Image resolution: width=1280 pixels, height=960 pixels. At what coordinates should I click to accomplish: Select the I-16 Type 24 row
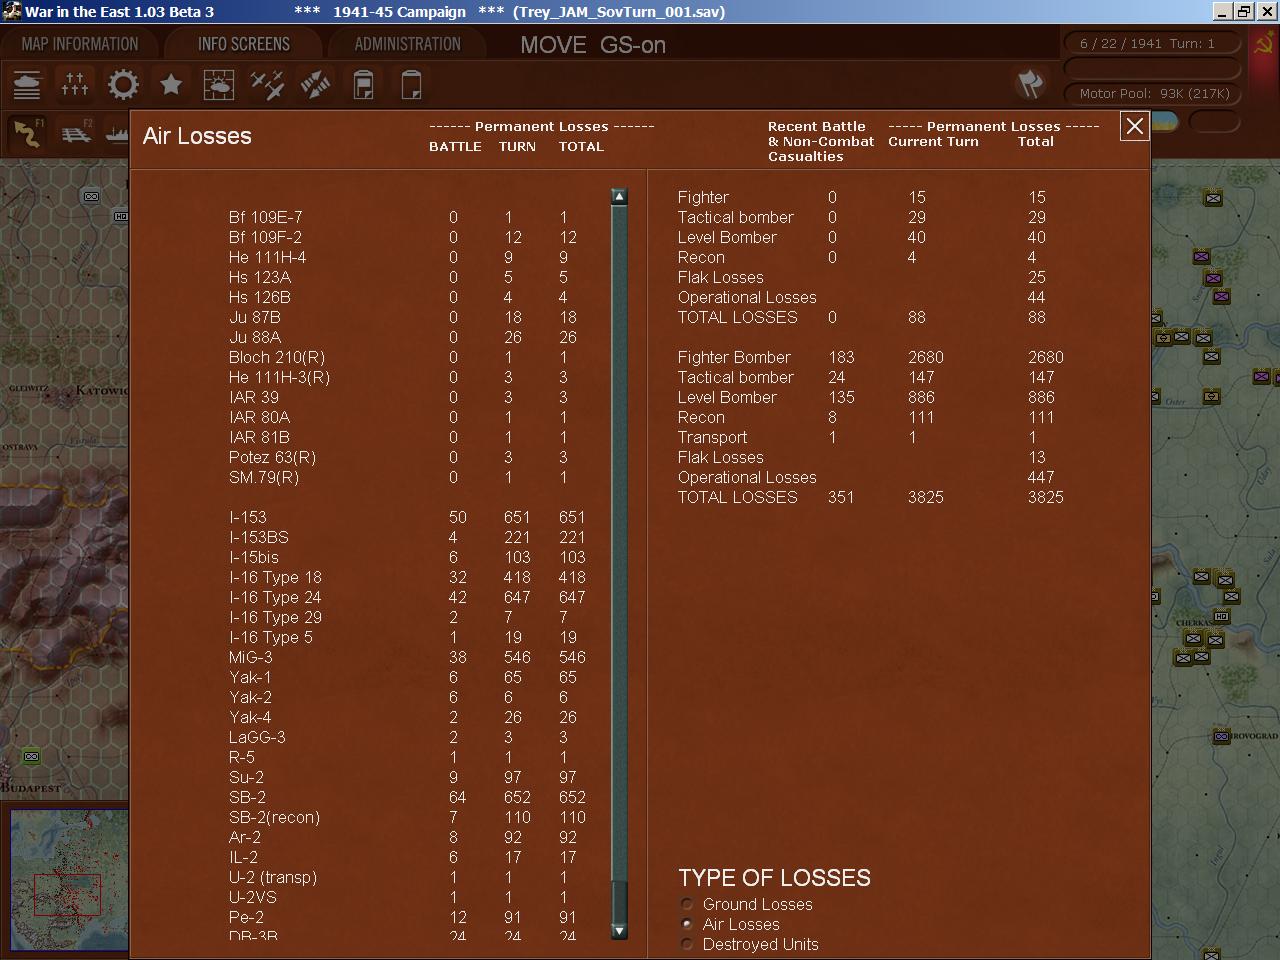407,597
